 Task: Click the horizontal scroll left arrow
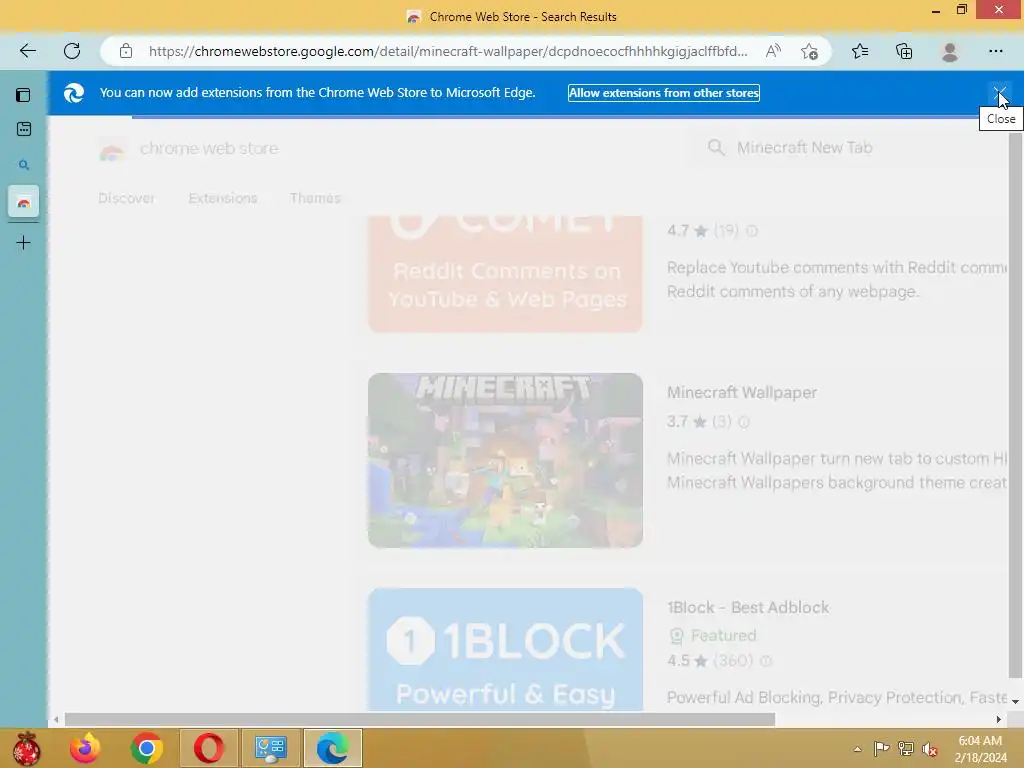pyautogui.click(x=56, y=719)
